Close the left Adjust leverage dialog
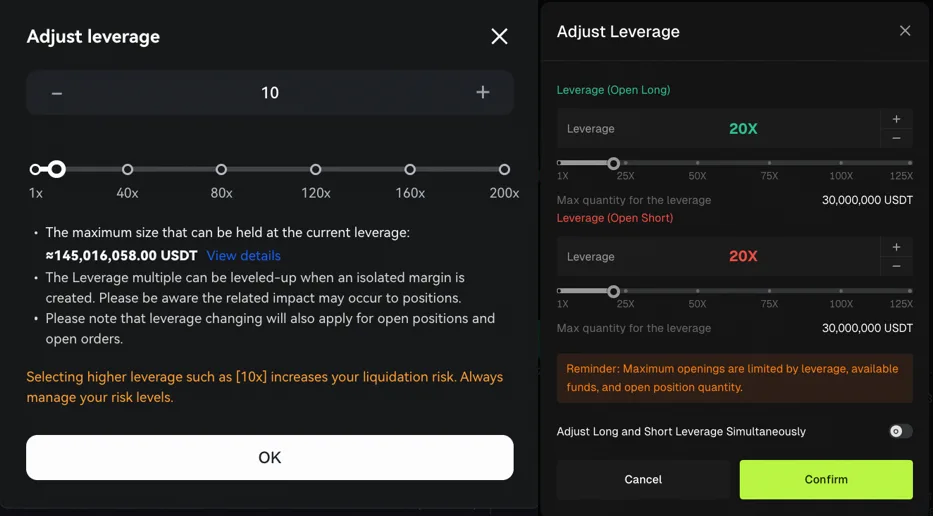The height and width of the screenshot is (516, 935). [x=499, y=37]
